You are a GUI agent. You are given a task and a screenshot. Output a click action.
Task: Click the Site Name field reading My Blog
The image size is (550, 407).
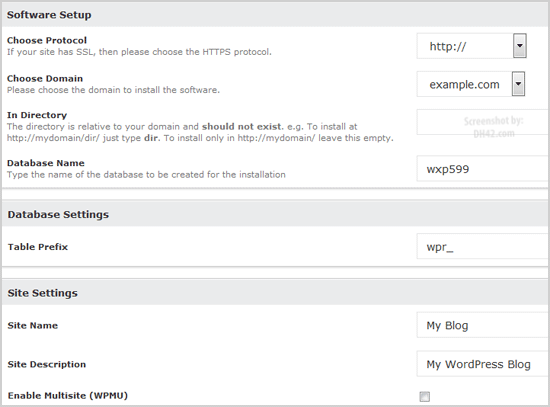click(x=483, y=325)
